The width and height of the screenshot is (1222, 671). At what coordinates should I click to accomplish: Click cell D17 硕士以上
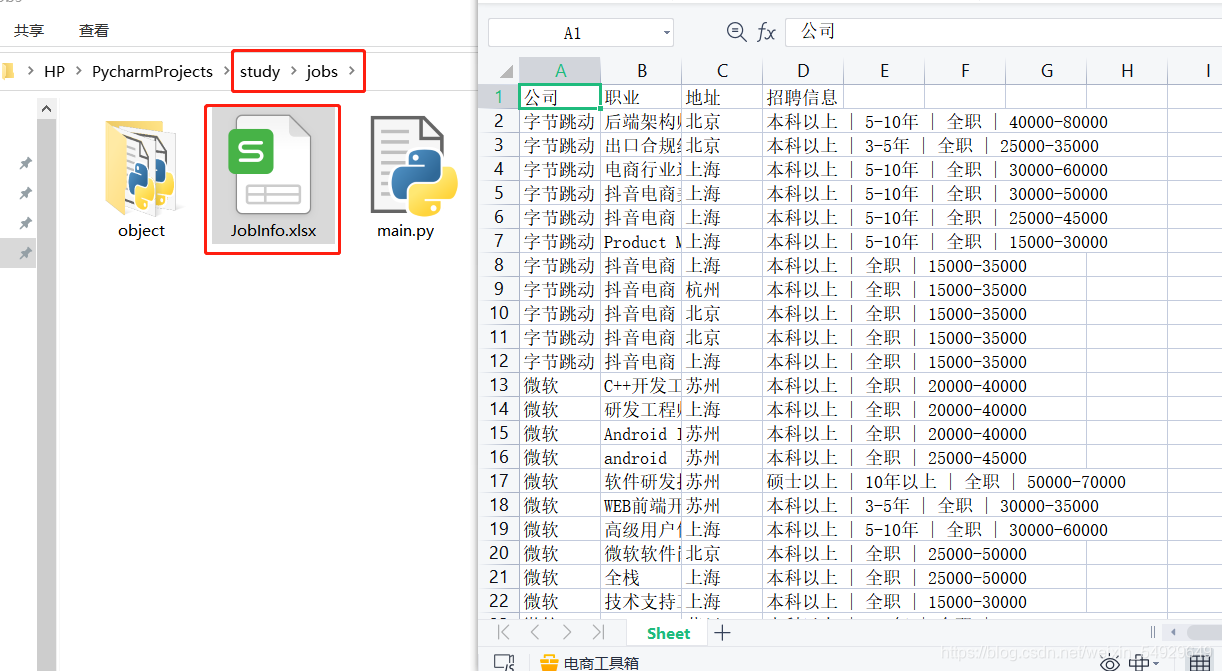pyautogui.click(x=803, y=481)
